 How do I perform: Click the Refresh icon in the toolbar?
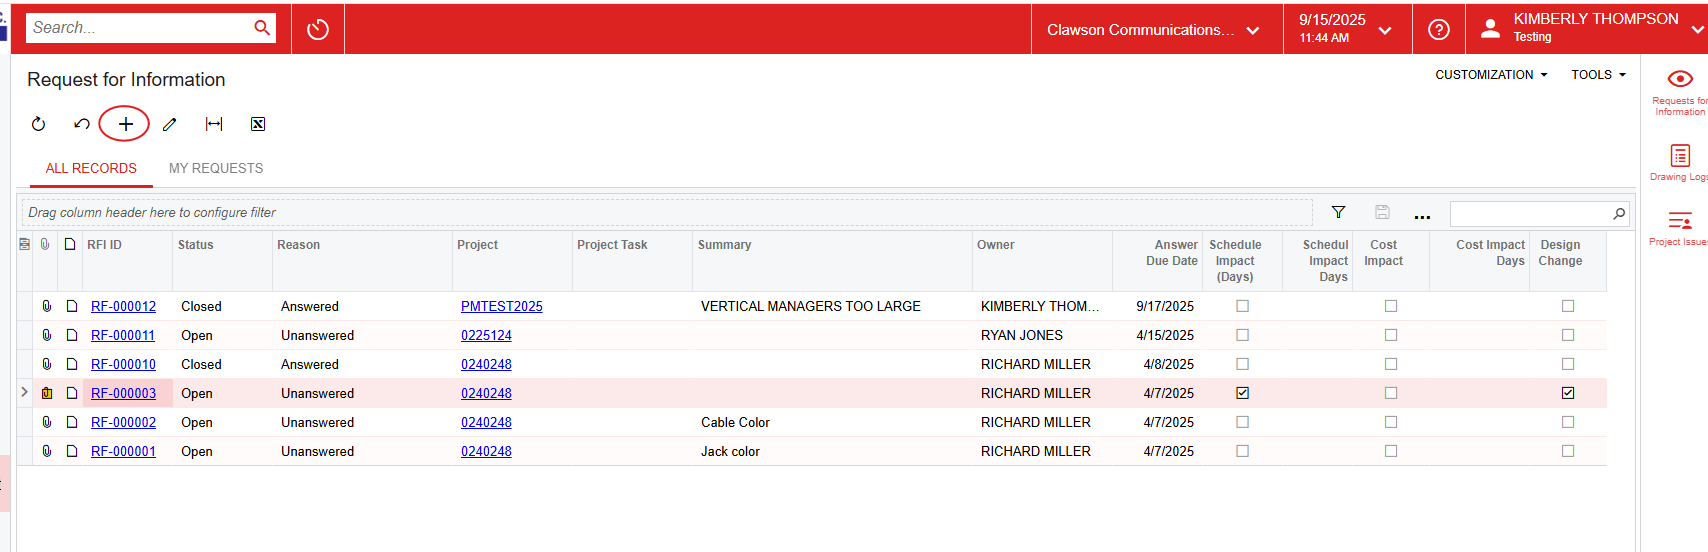[x=39, y=124]
